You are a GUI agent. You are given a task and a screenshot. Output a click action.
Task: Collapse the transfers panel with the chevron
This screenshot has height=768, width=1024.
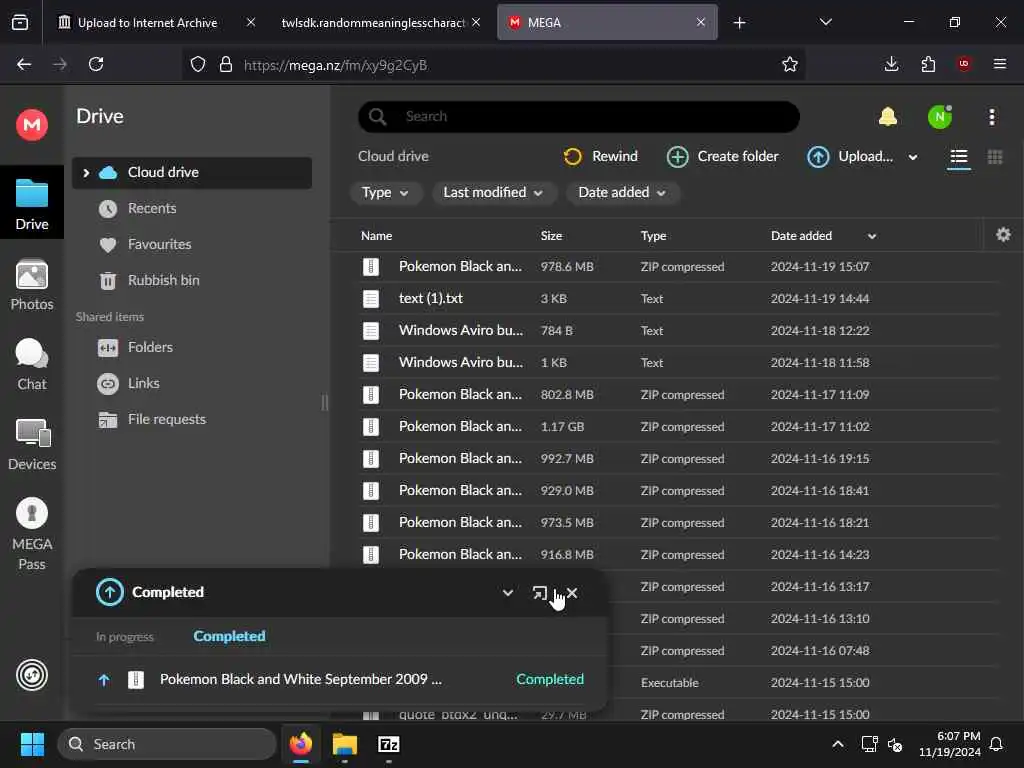507,592
